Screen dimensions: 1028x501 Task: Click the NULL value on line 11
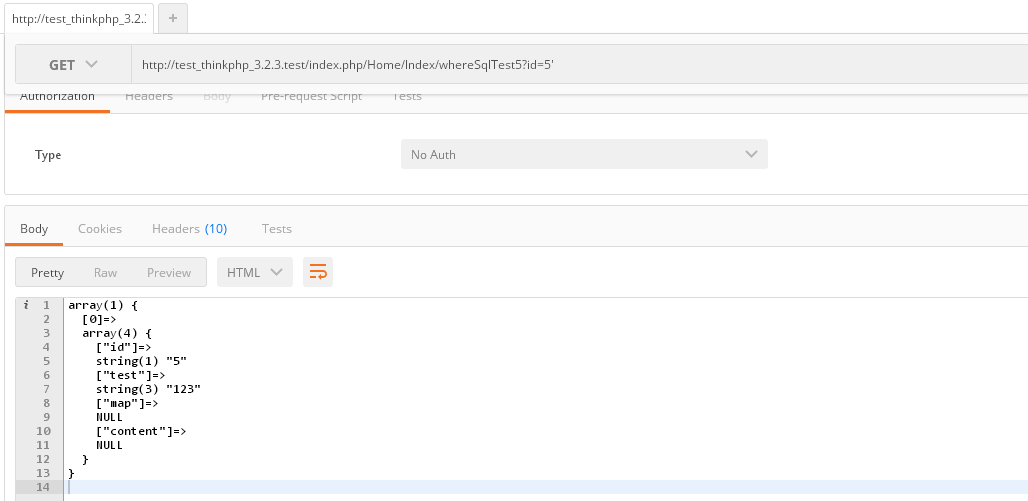[109, 445]
